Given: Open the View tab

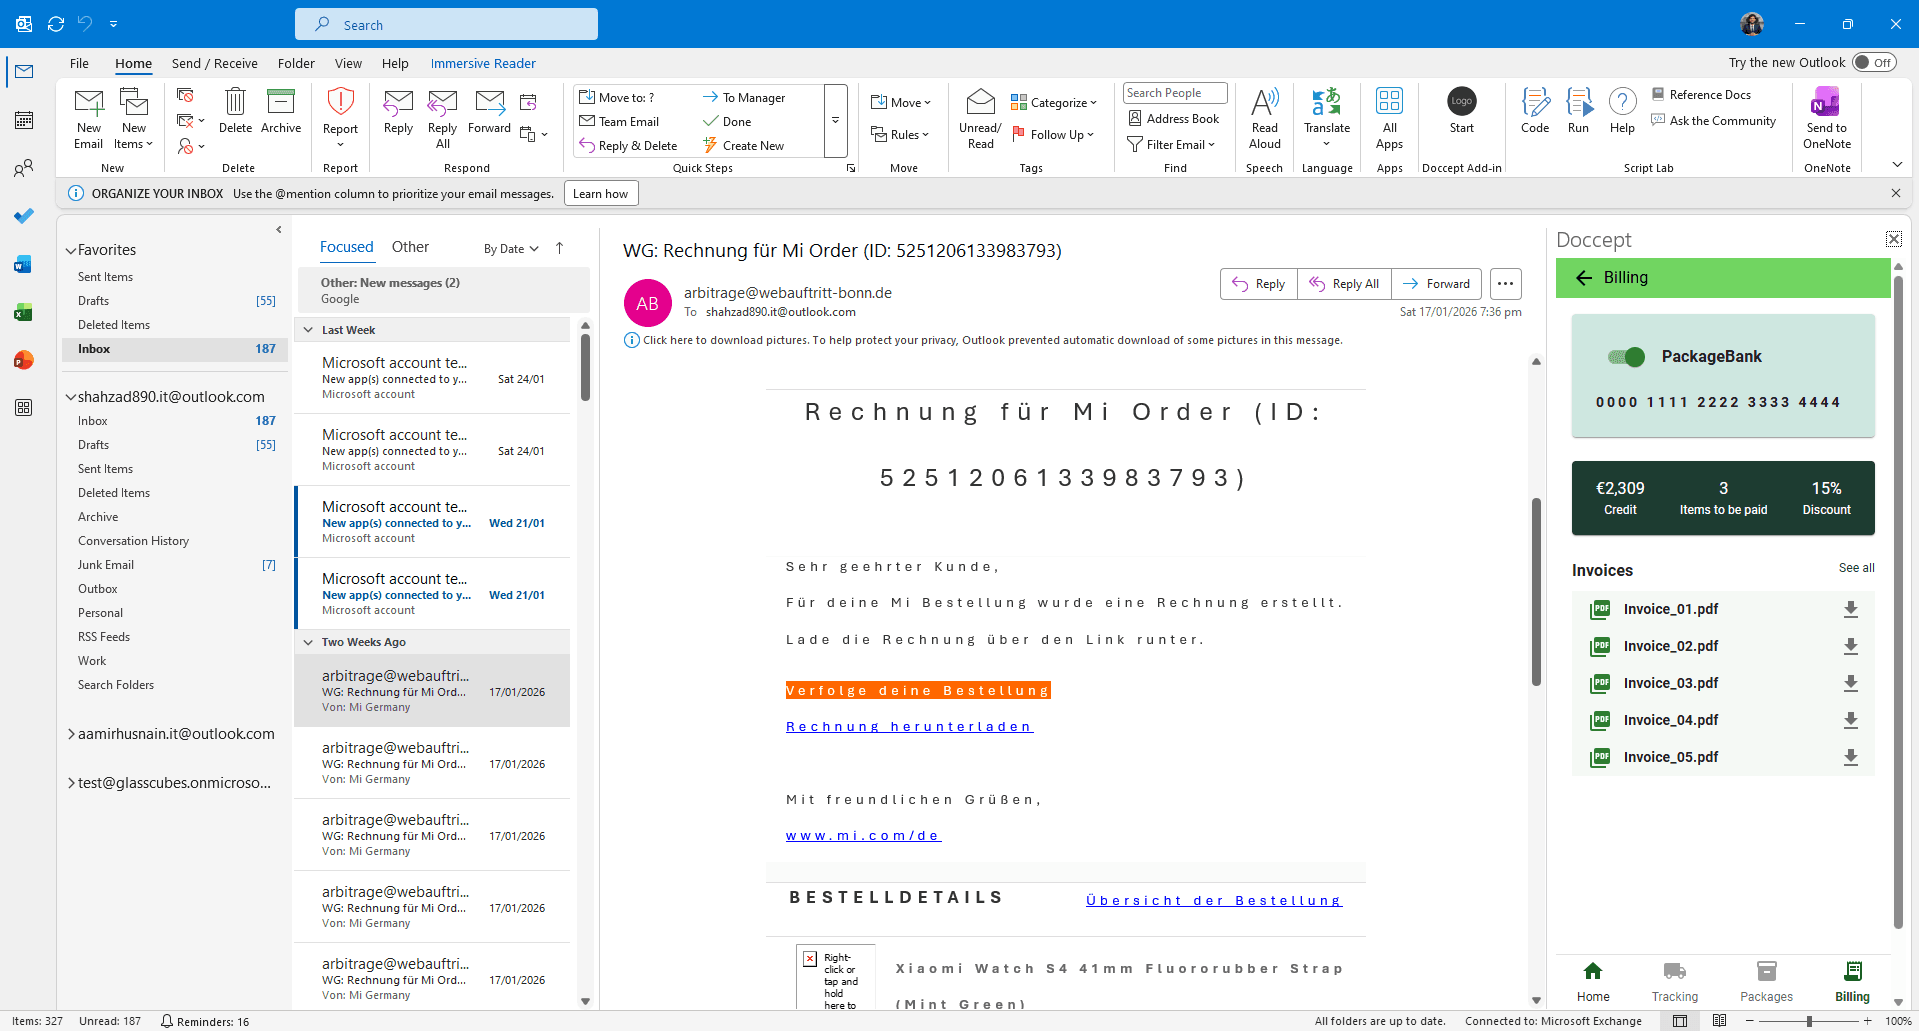Looking at the screenshot, I should [348, 63].
